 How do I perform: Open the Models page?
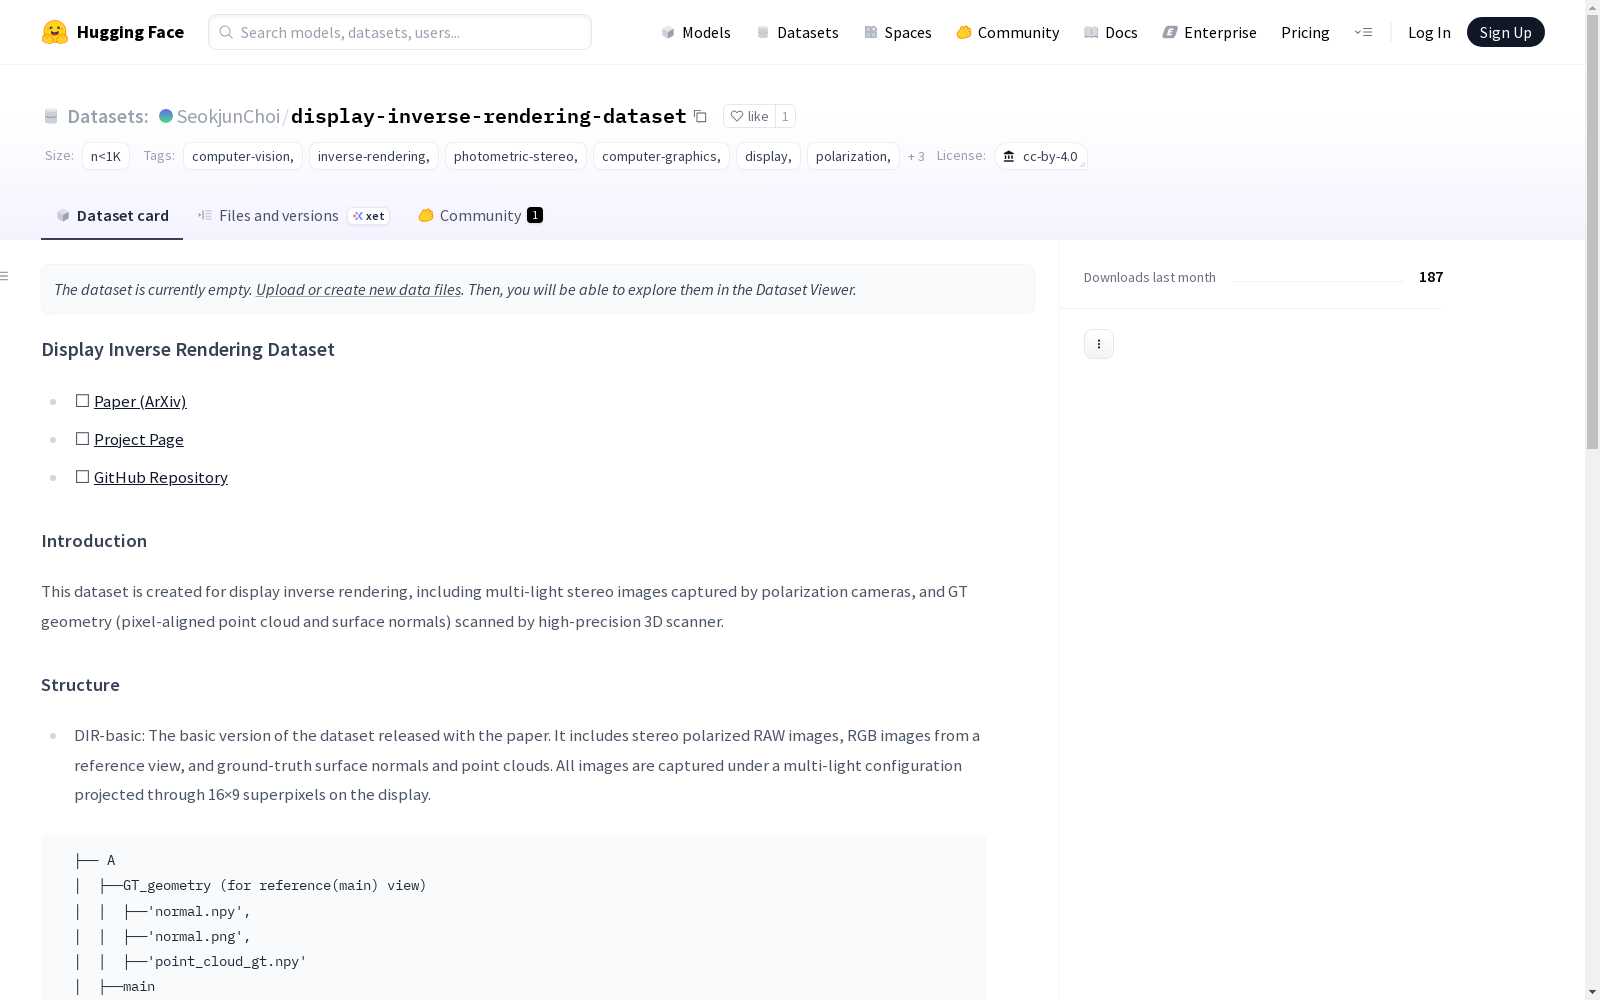point(696,32)
